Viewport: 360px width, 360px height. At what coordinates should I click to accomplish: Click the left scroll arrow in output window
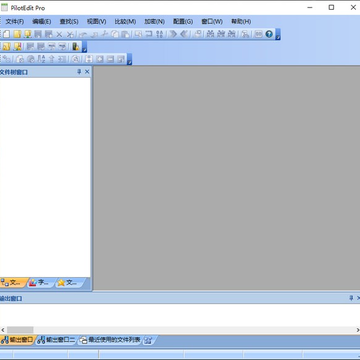3,330
